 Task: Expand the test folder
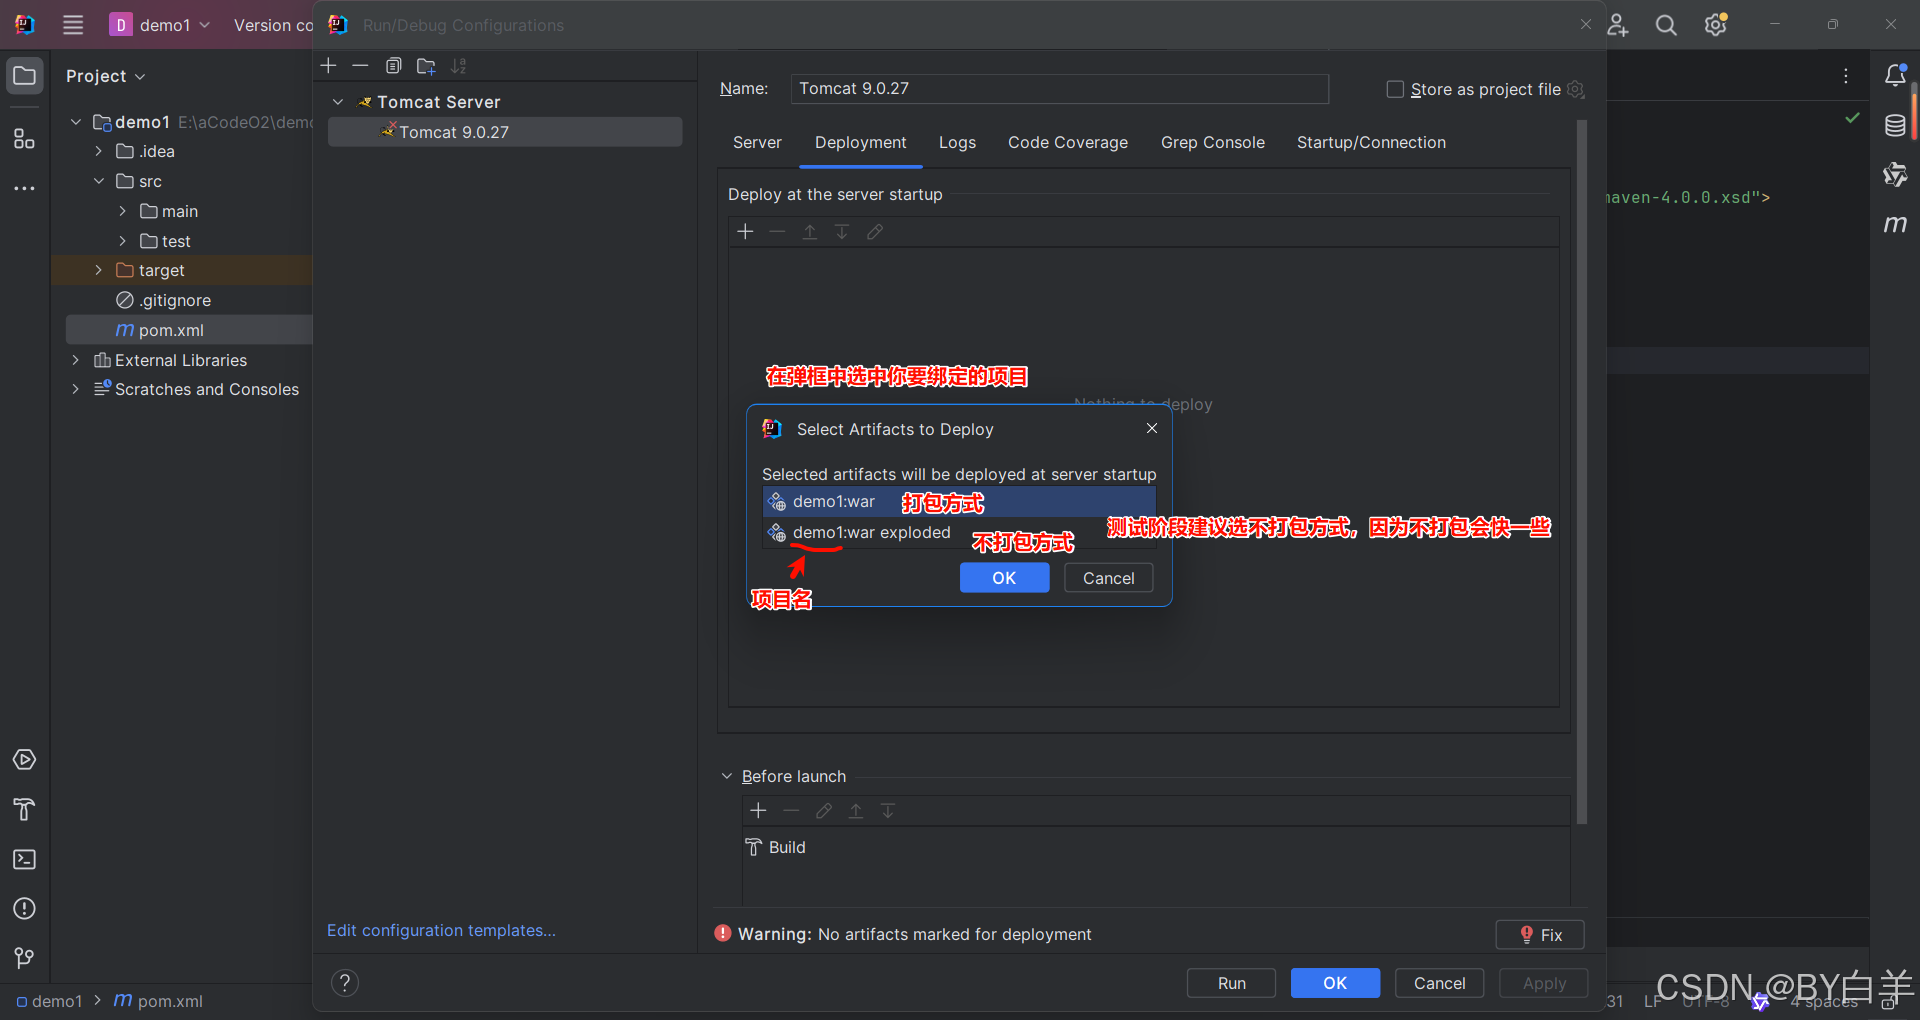[x=123, y=241]
